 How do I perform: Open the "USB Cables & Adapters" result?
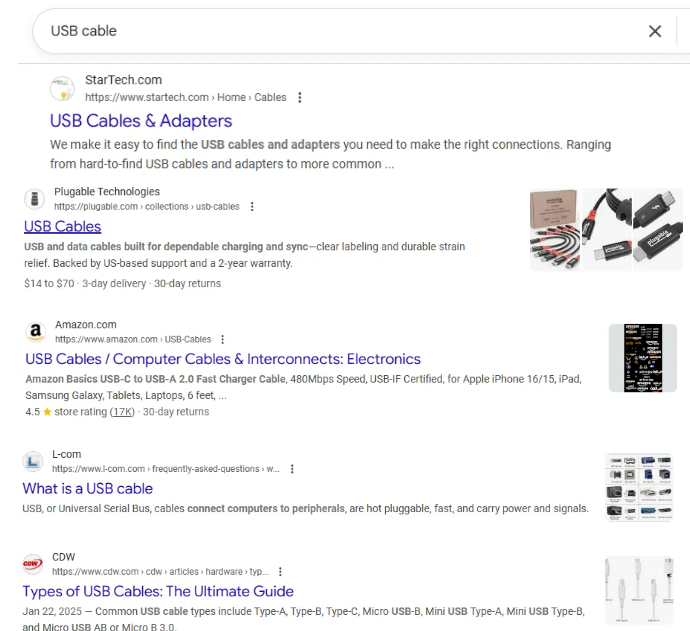coord(141,121)
